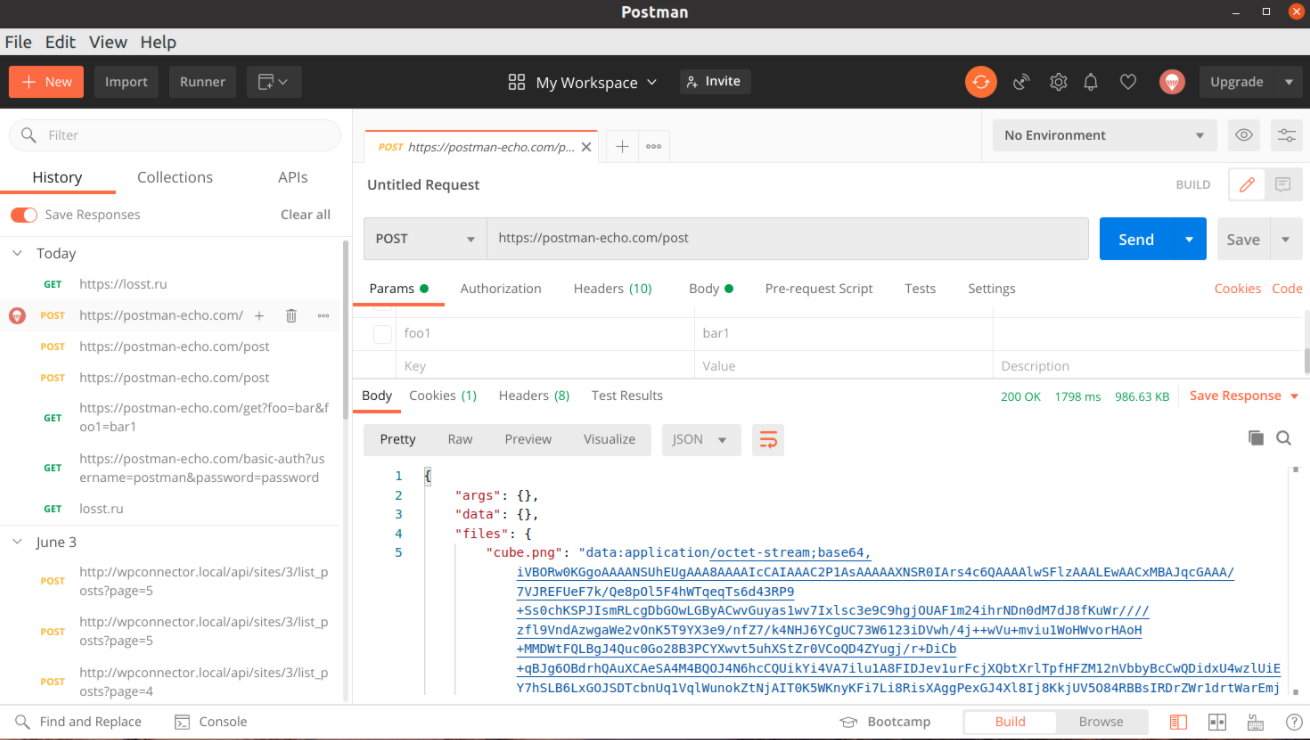Open the View menu
The image size is (1310, 740).
(x=108, y=42)
